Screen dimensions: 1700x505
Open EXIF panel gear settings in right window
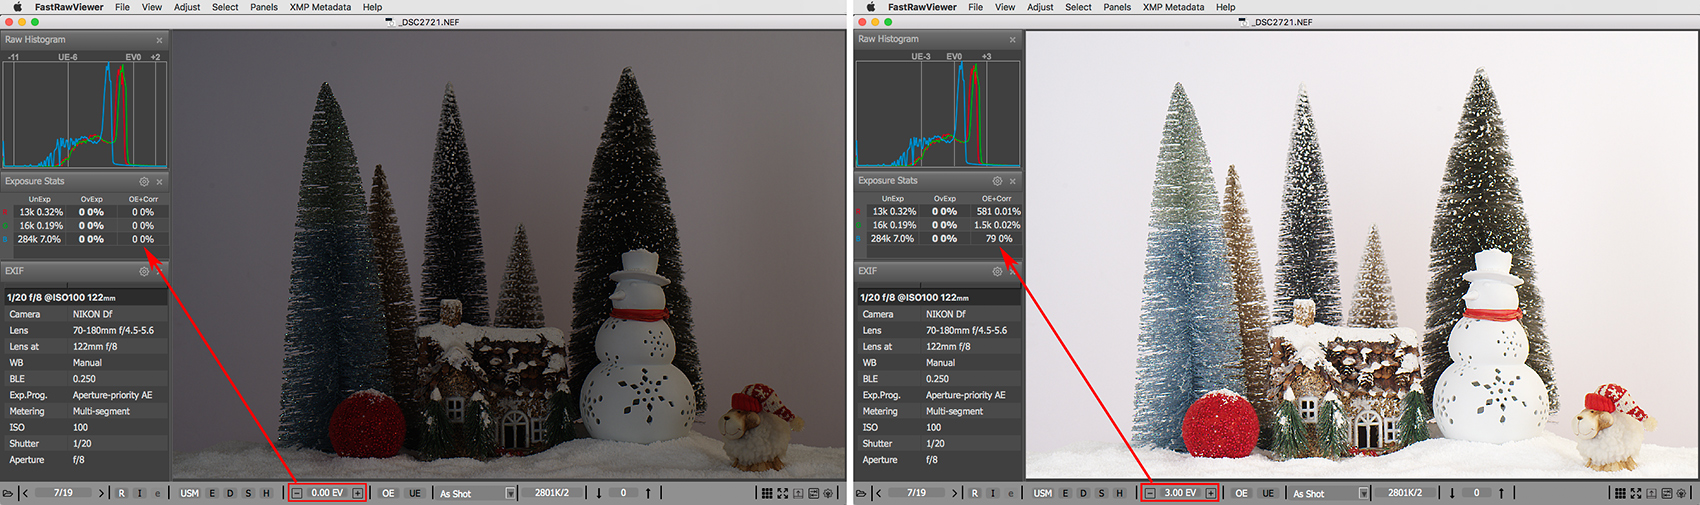click(997, 271)
